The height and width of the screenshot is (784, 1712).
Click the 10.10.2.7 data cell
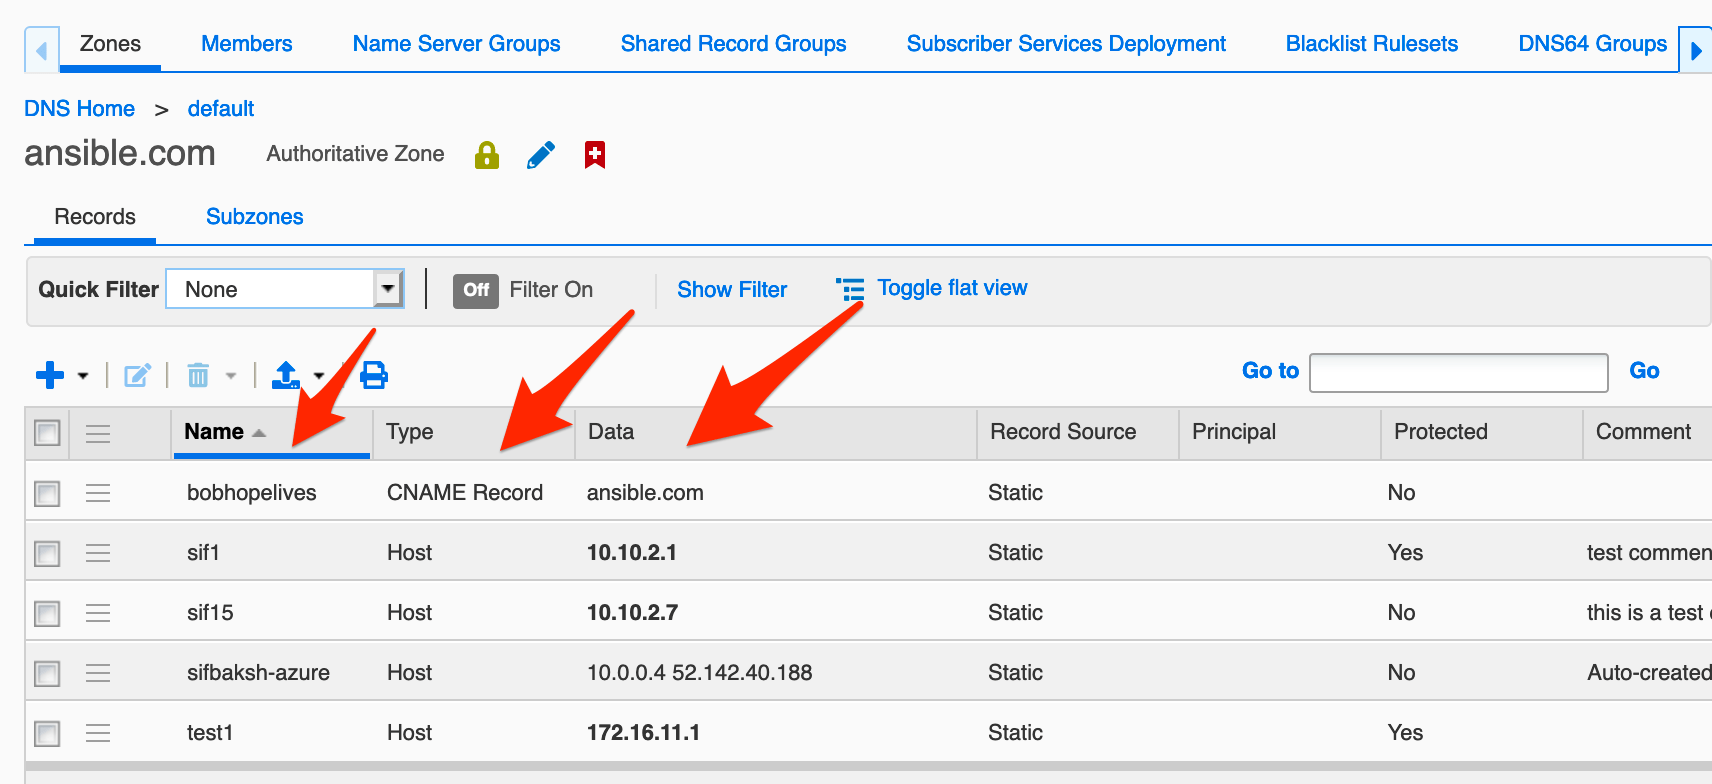click(632, 613)
